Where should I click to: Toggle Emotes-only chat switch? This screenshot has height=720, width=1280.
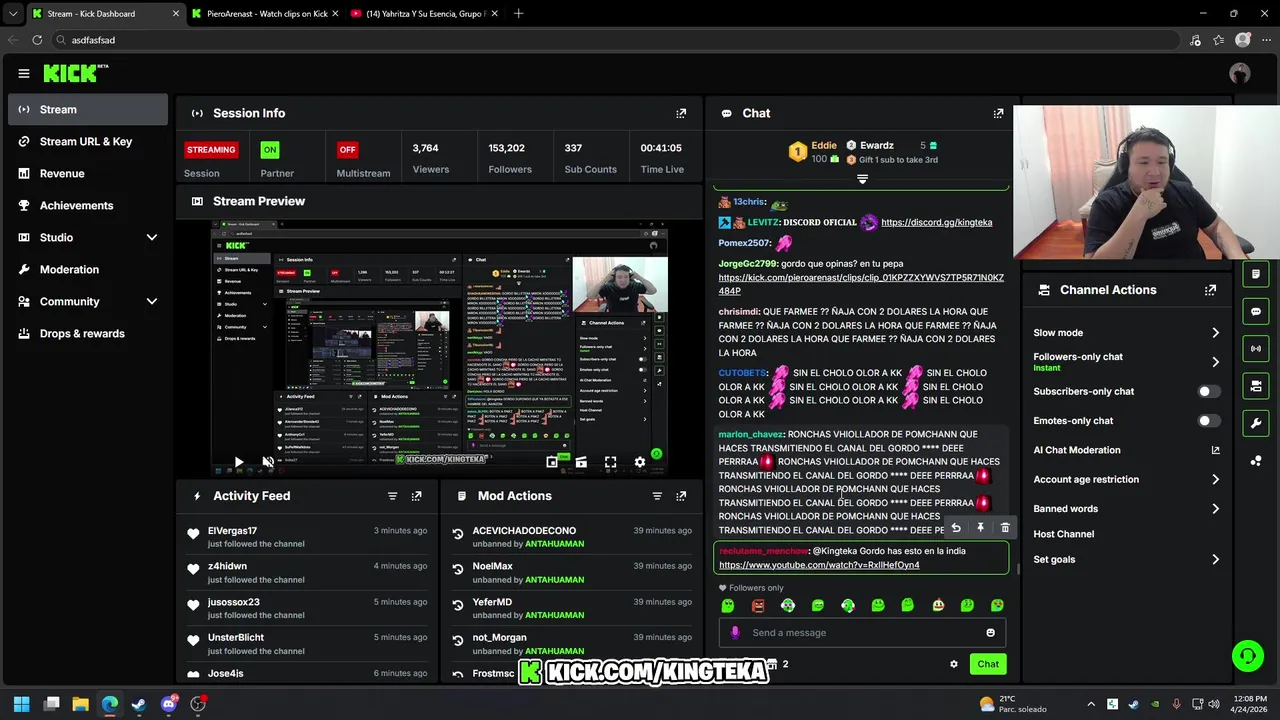[x=1209, y=421]
